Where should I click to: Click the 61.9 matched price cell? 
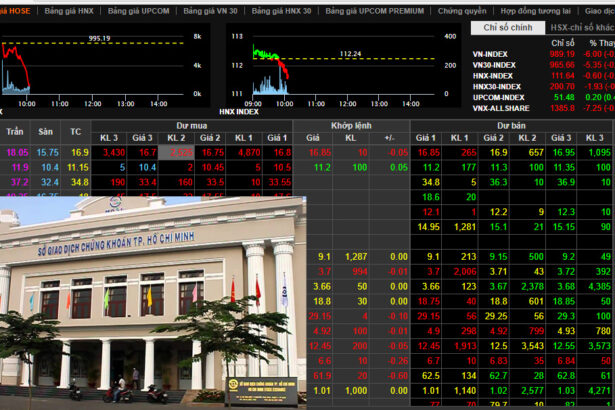click(x=322, y=376)
